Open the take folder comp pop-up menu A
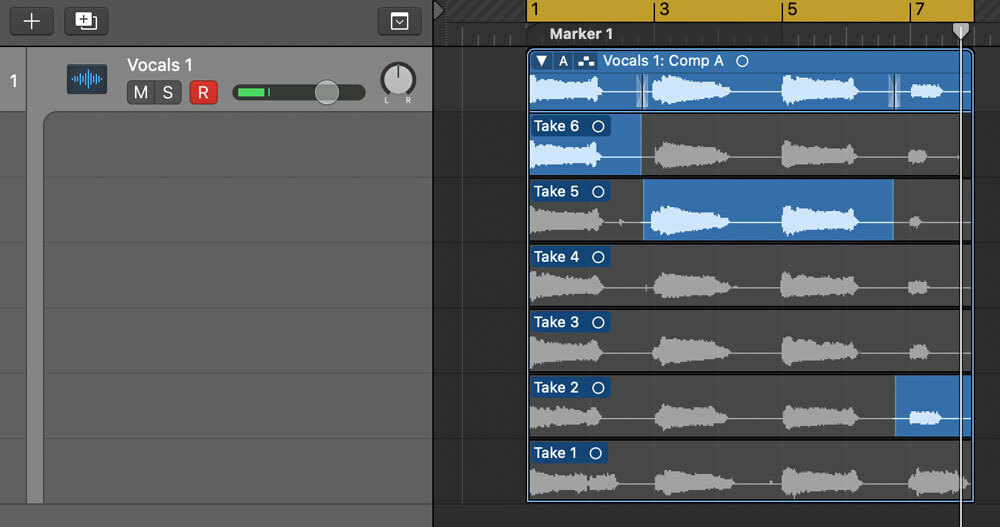The height and width of the screenshot is (527, 1000). tap(563, 61)
